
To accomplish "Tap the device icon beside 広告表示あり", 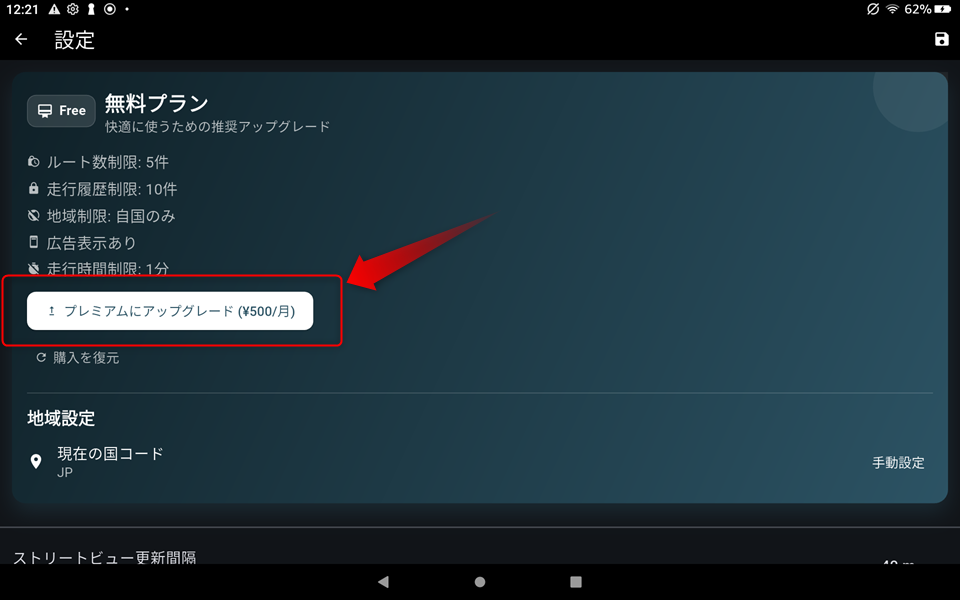I will click(x=36, y=242).
